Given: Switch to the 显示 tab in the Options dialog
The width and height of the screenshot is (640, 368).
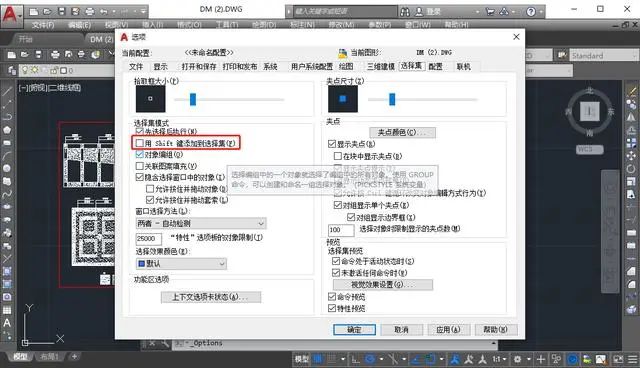Looking at the screenshot, I should pos(160,67).
